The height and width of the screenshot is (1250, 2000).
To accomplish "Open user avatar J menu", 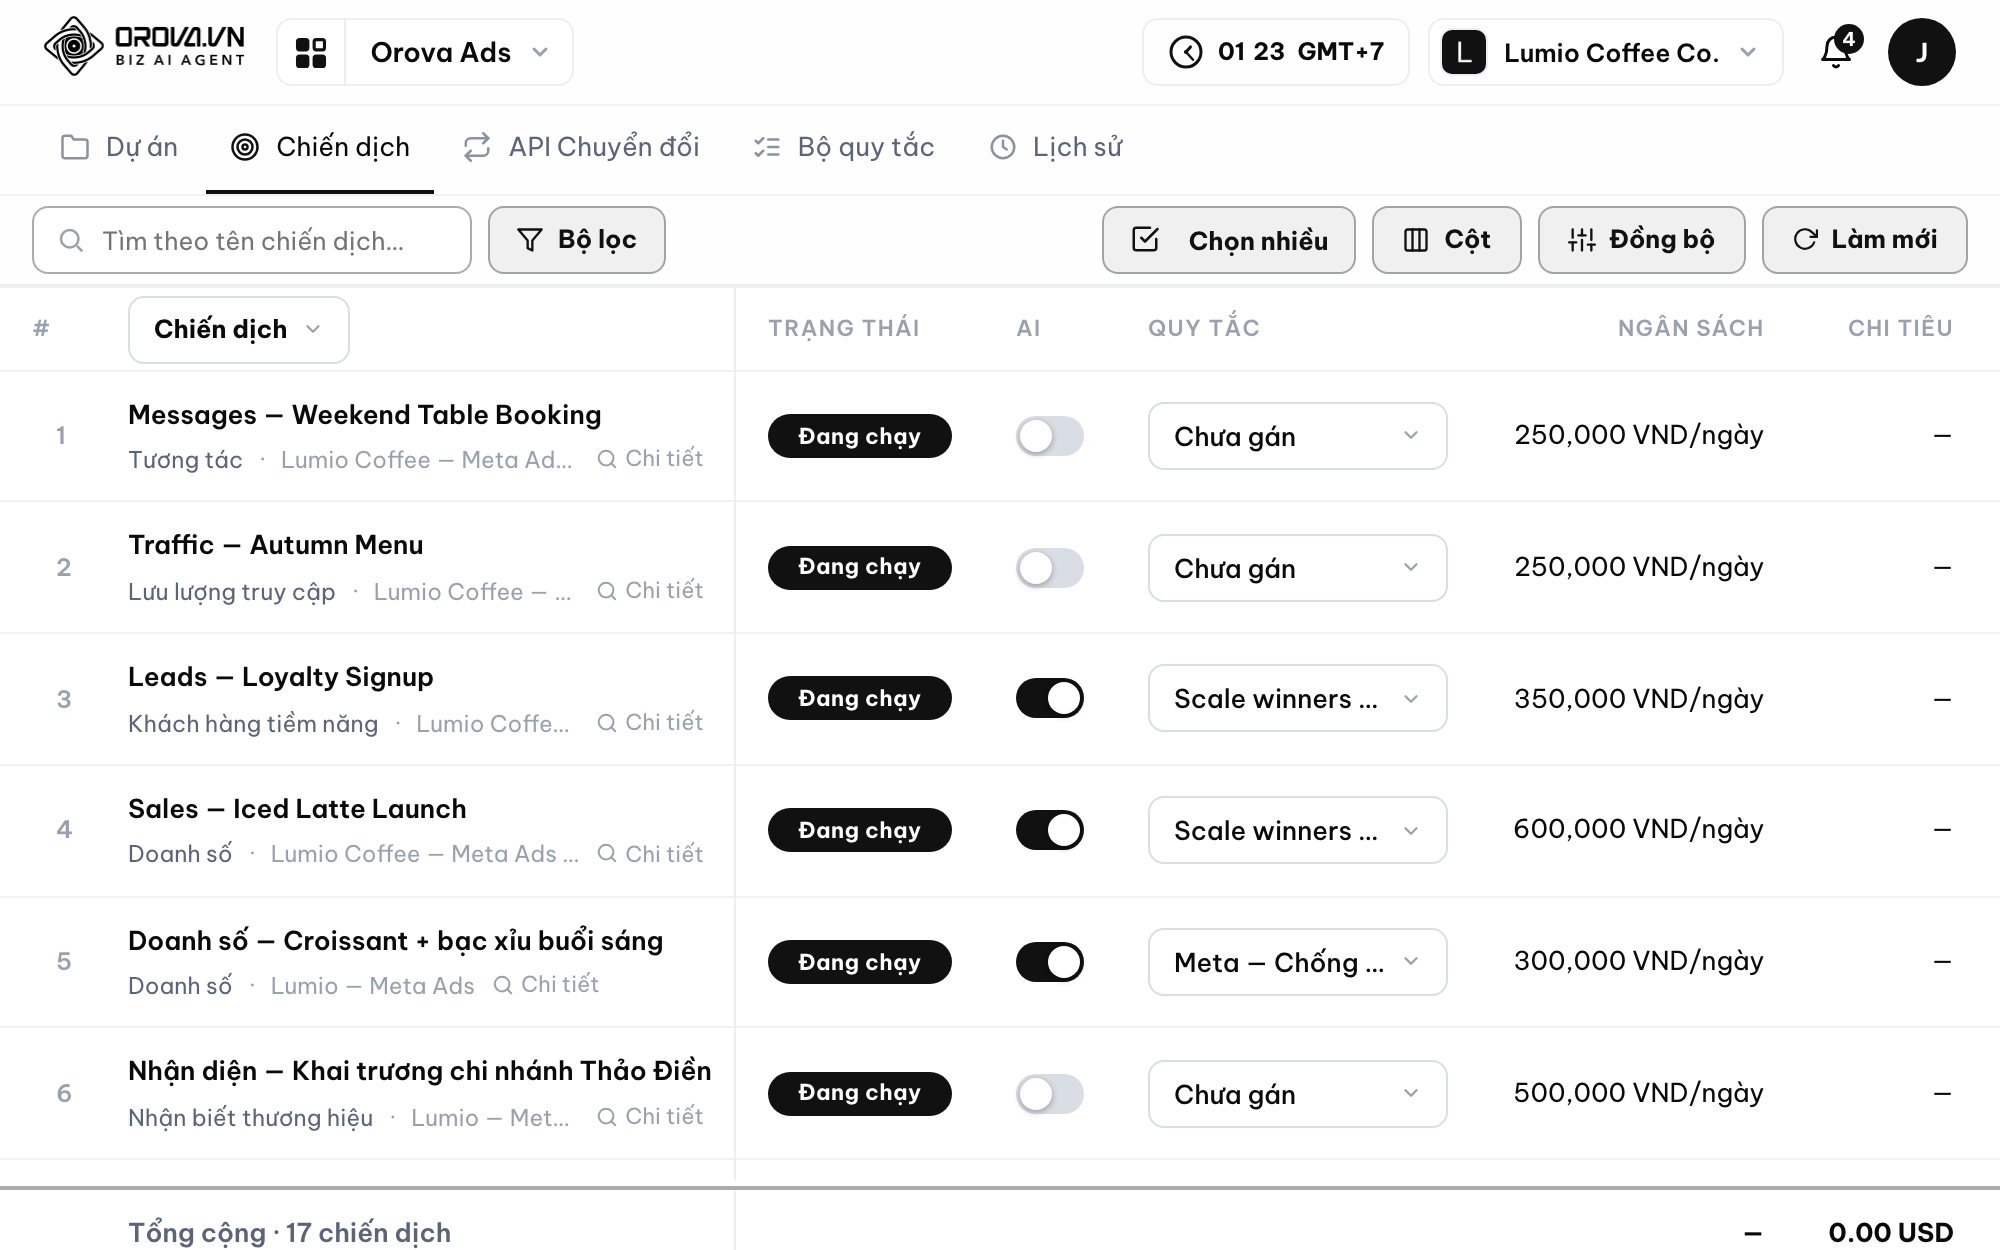I will pos(1921,52).
